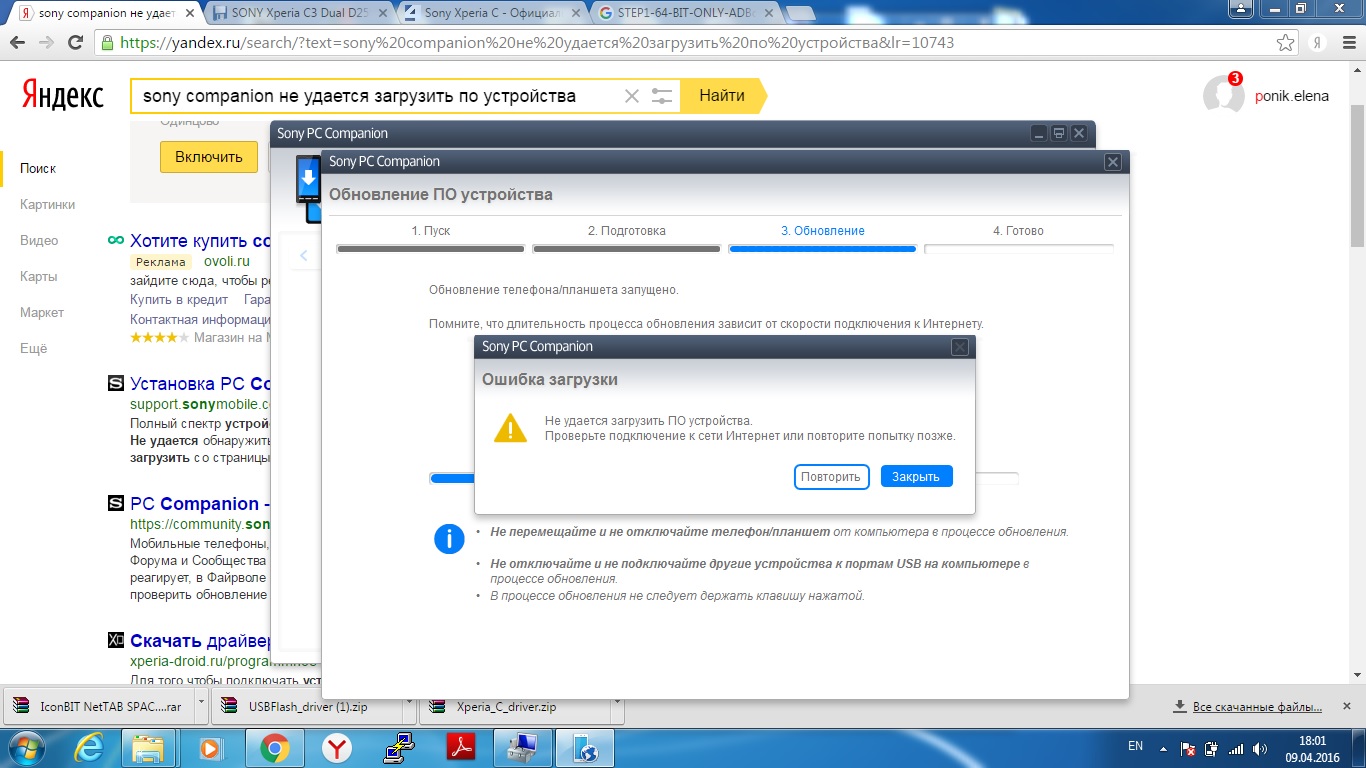Select Маркет in Yandex sidebar
Screen dimensions: 1366x768
(42, 313)
